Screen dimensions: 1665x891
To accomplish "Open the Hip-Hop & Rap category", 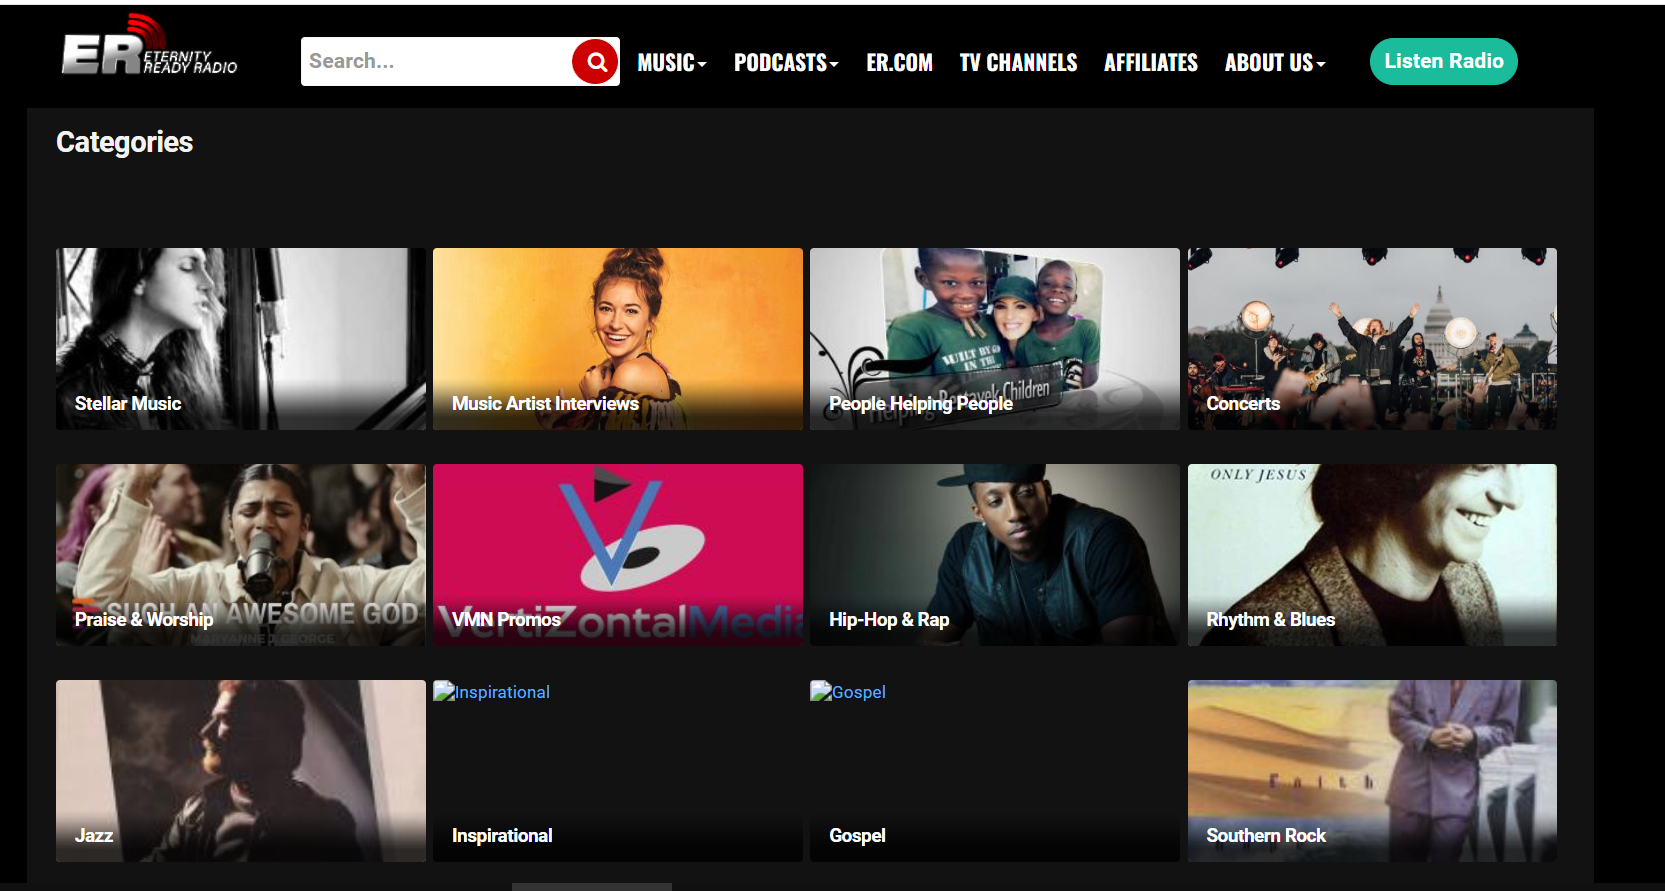I will [x=994, y=555].
